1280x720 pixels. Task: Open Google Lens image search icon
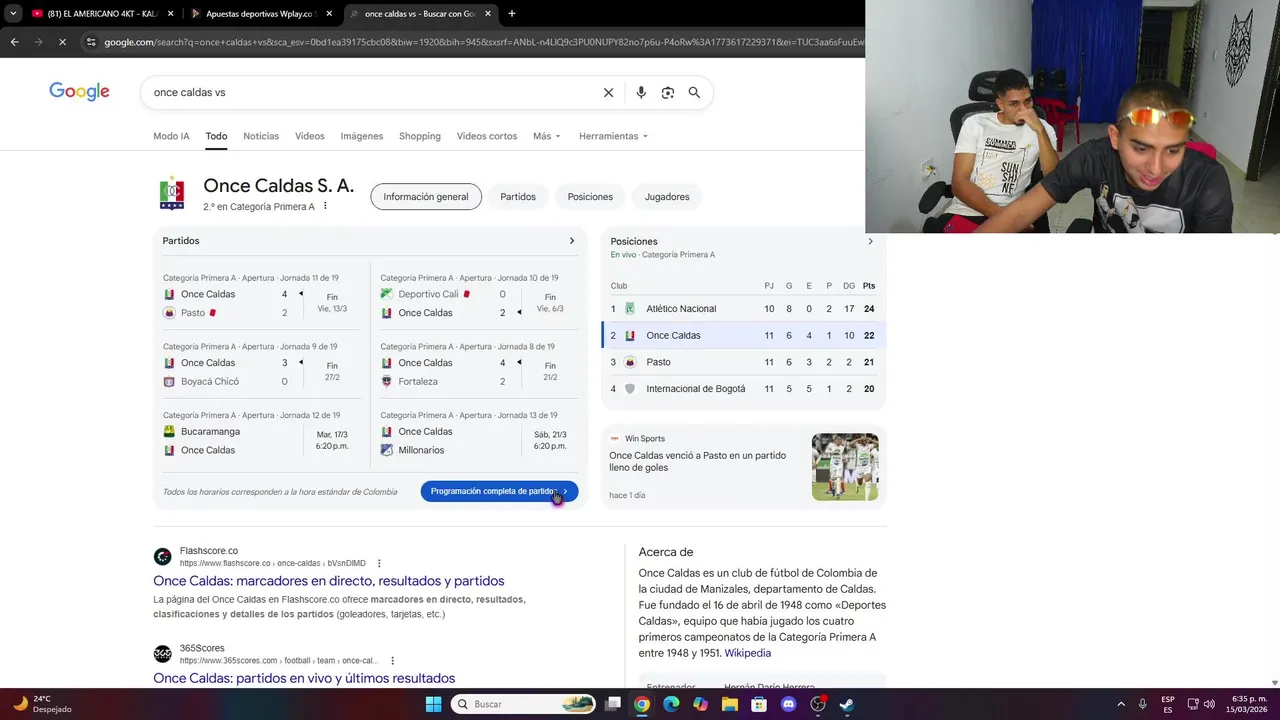[x=667, y=92]
